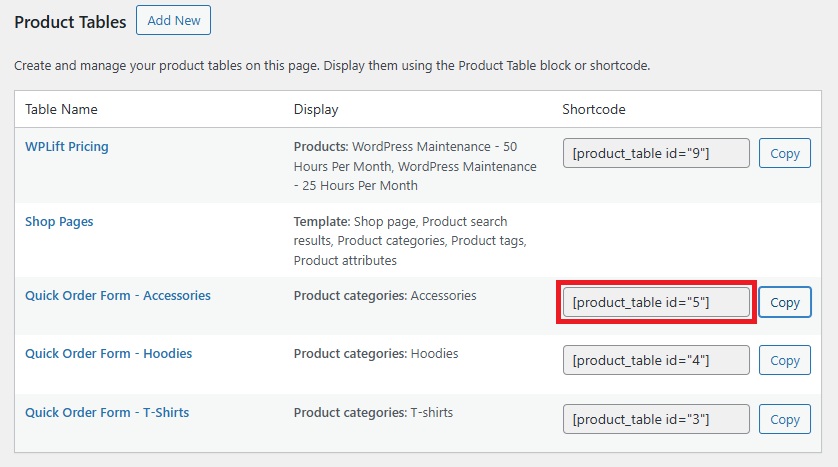Click the Shortcode column header

594,109
